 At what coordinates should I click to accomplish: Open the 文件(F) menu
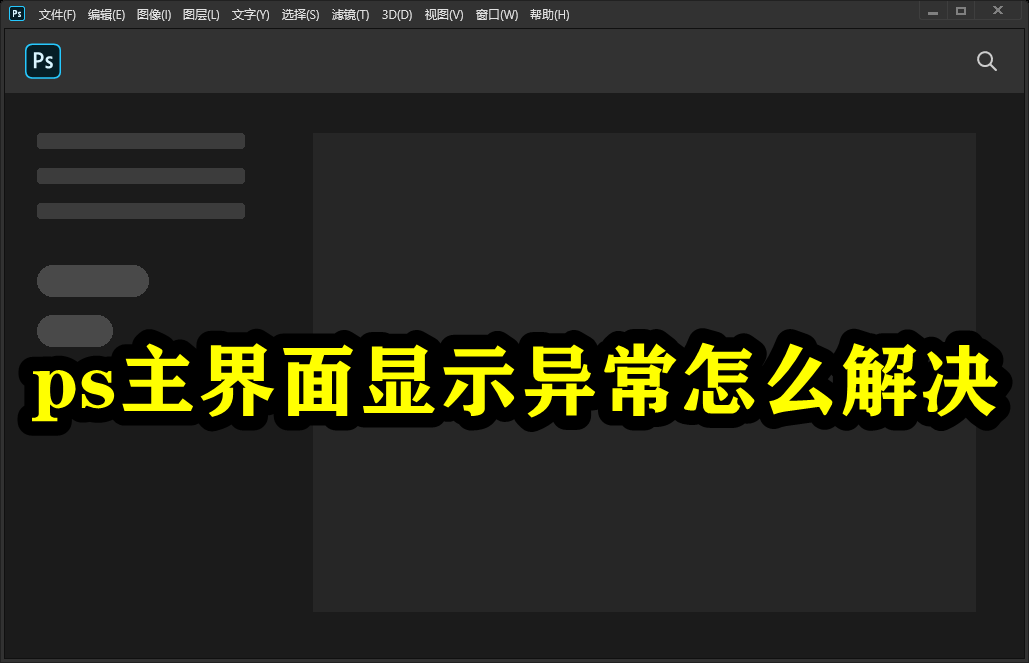pos(57,14)
